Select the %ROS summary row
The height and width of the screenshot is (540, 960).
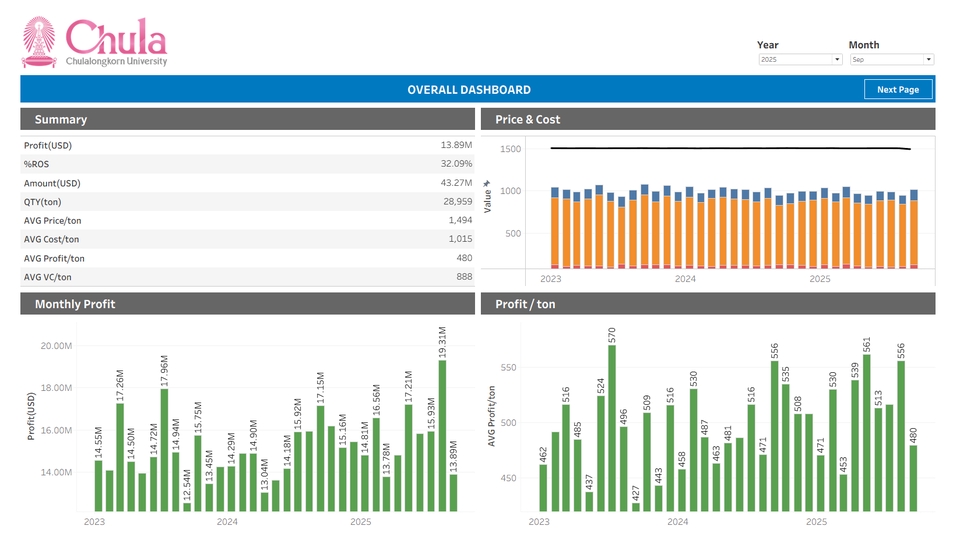click(247, 164)
